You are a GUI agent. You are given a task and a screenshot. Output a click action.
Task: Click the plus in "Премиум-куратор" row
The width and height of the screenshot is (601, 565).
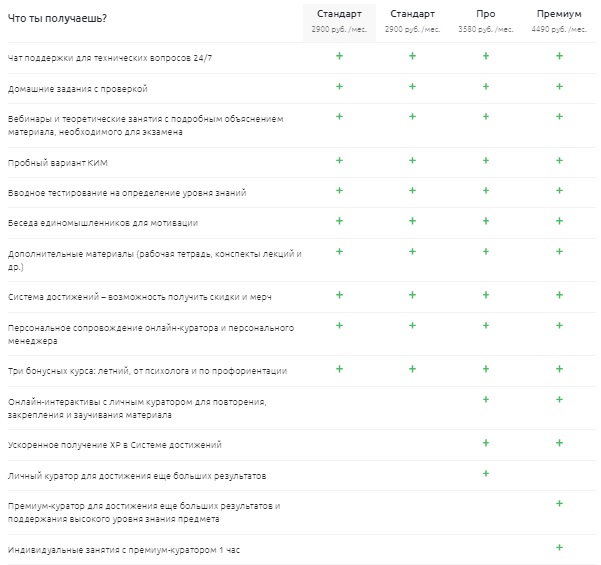(x=559, y=503)
